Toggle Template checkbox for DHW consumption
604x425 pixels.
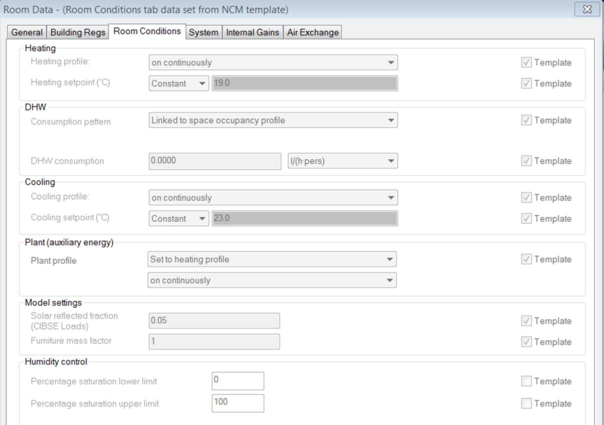pos(526,161)
